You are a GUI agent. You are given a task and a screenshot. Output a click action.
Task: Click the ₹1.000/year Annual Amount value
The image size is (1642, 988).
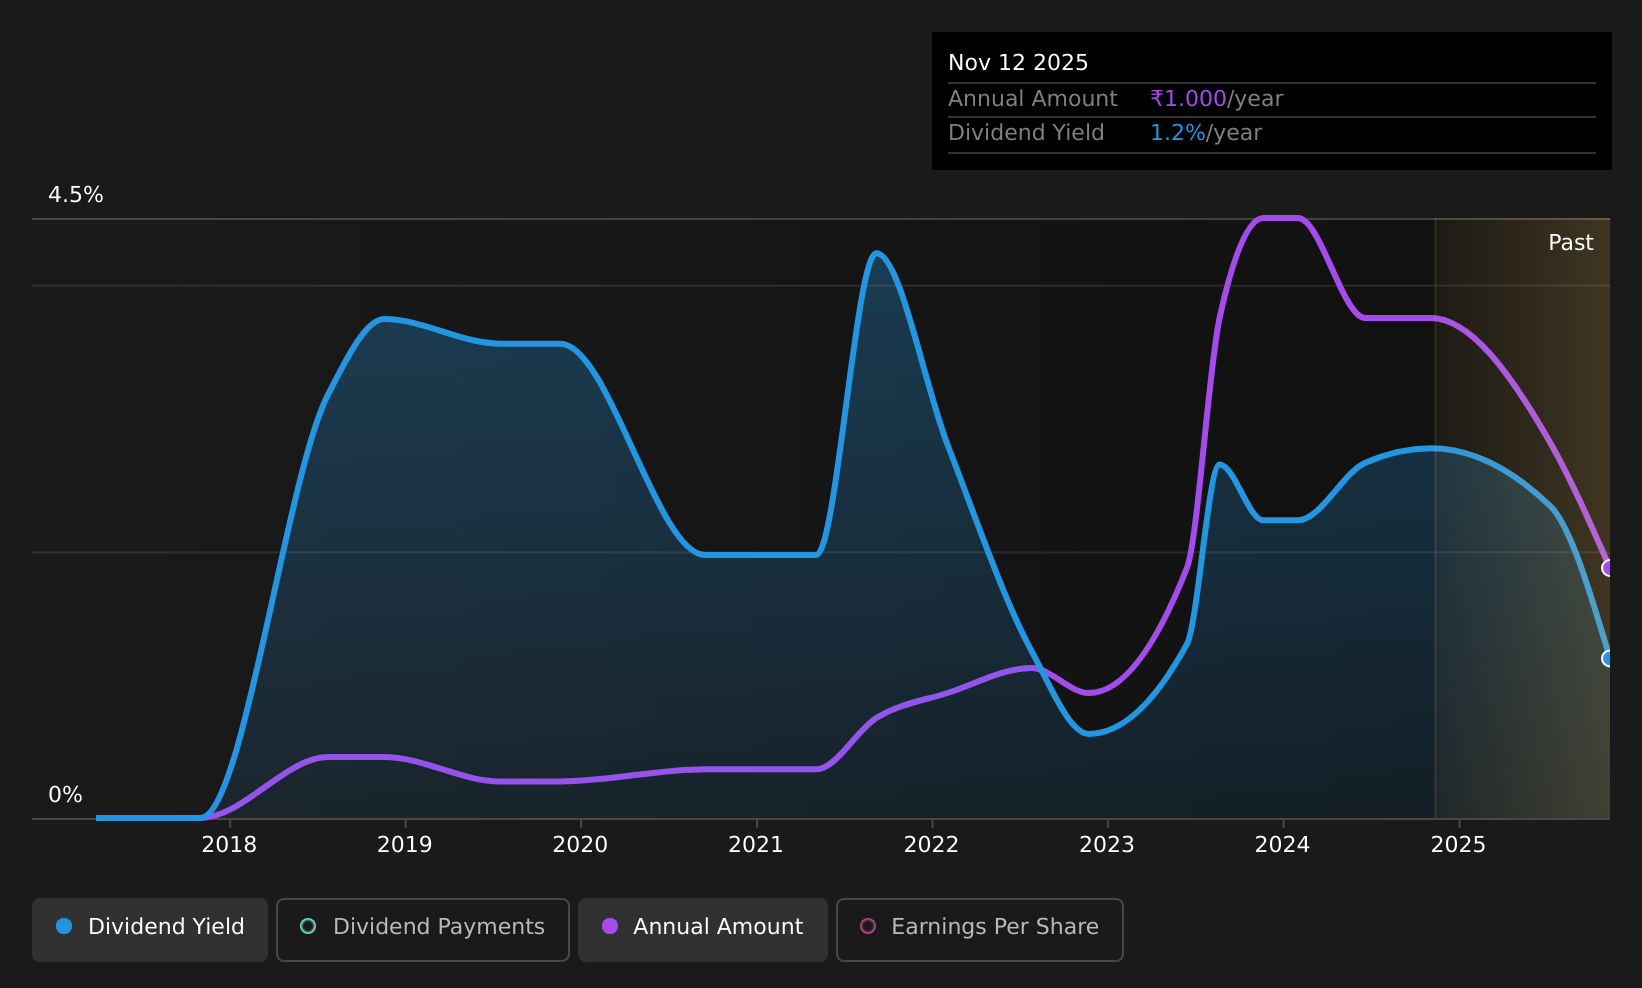click(x=1216, y=99)
